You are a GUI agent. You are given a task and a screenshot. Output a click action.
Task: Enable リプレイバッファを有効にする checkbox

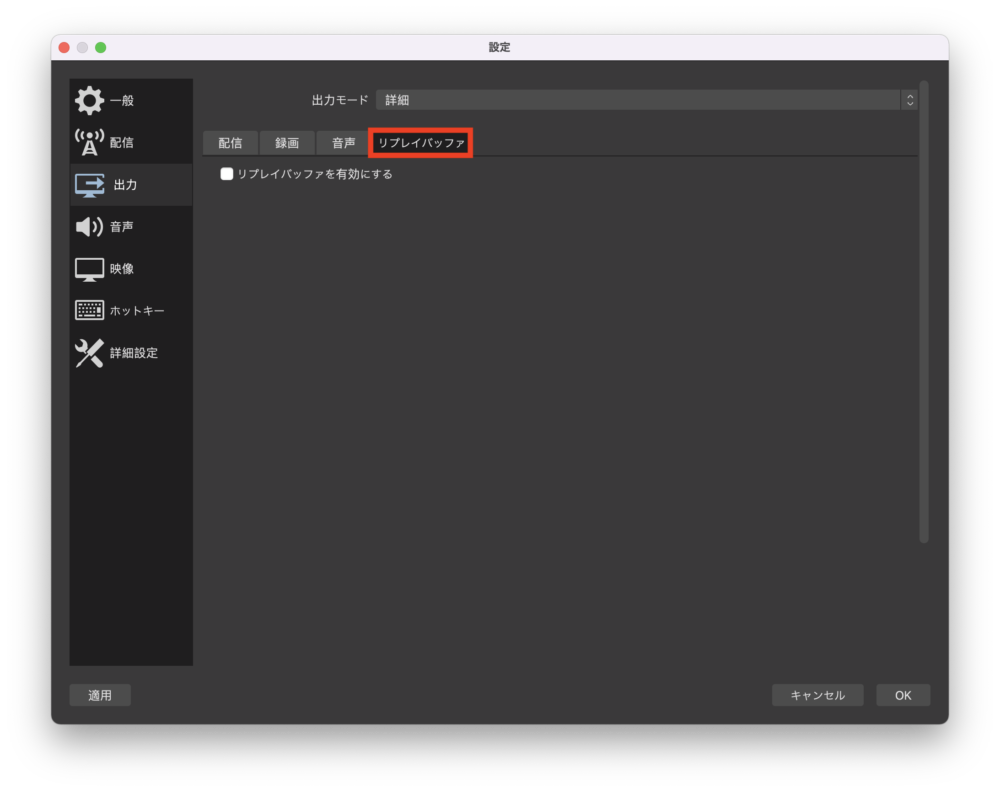click(x=226, y=174)
